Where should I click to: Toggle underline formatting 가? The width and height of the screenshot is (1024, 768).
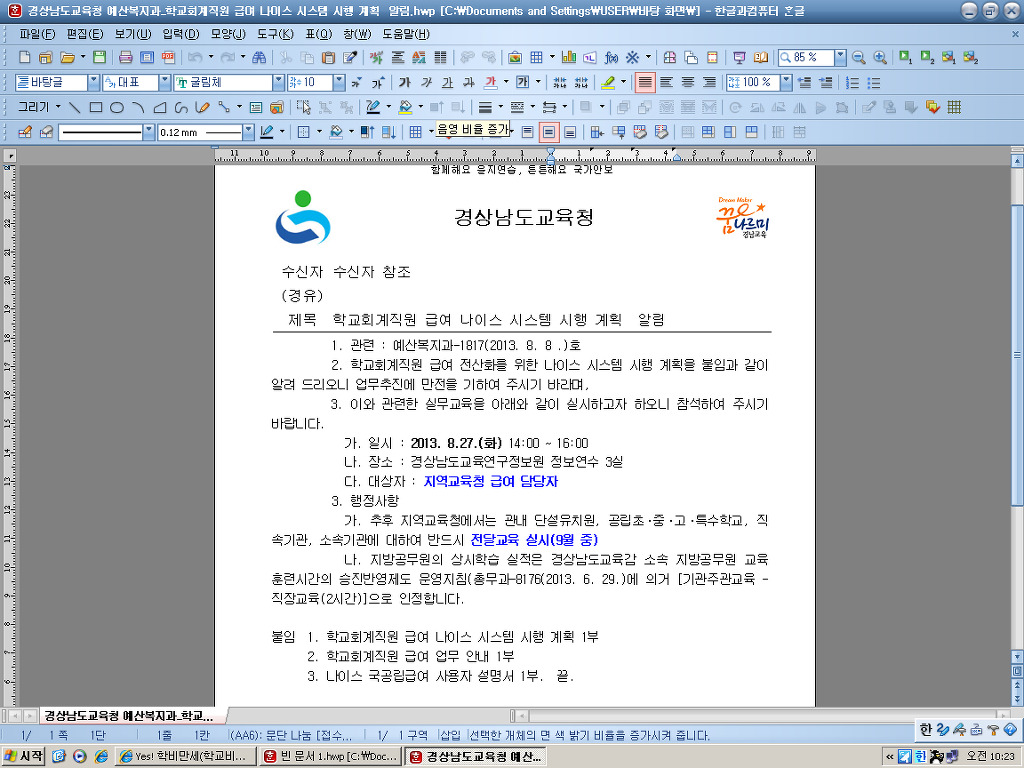[x=447, y=82]
